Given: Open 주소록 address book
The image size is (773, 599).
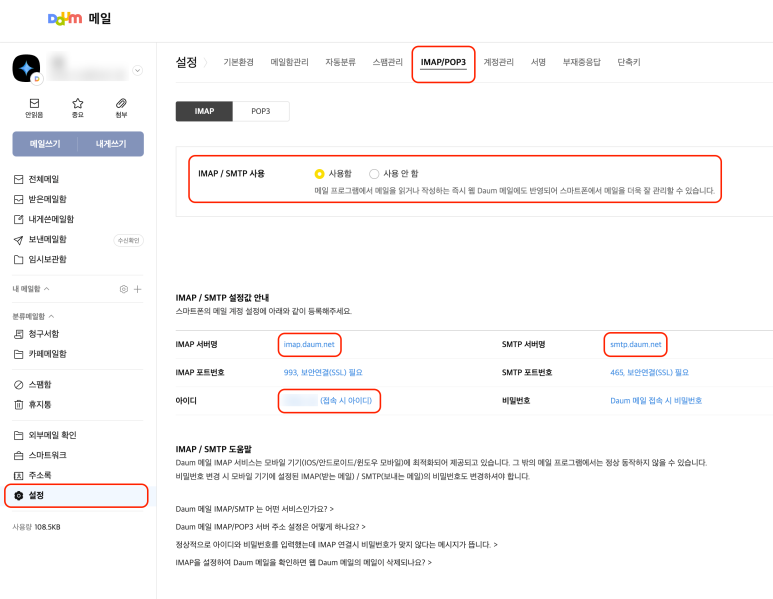Looking at the screenshot, I should 39,475.
